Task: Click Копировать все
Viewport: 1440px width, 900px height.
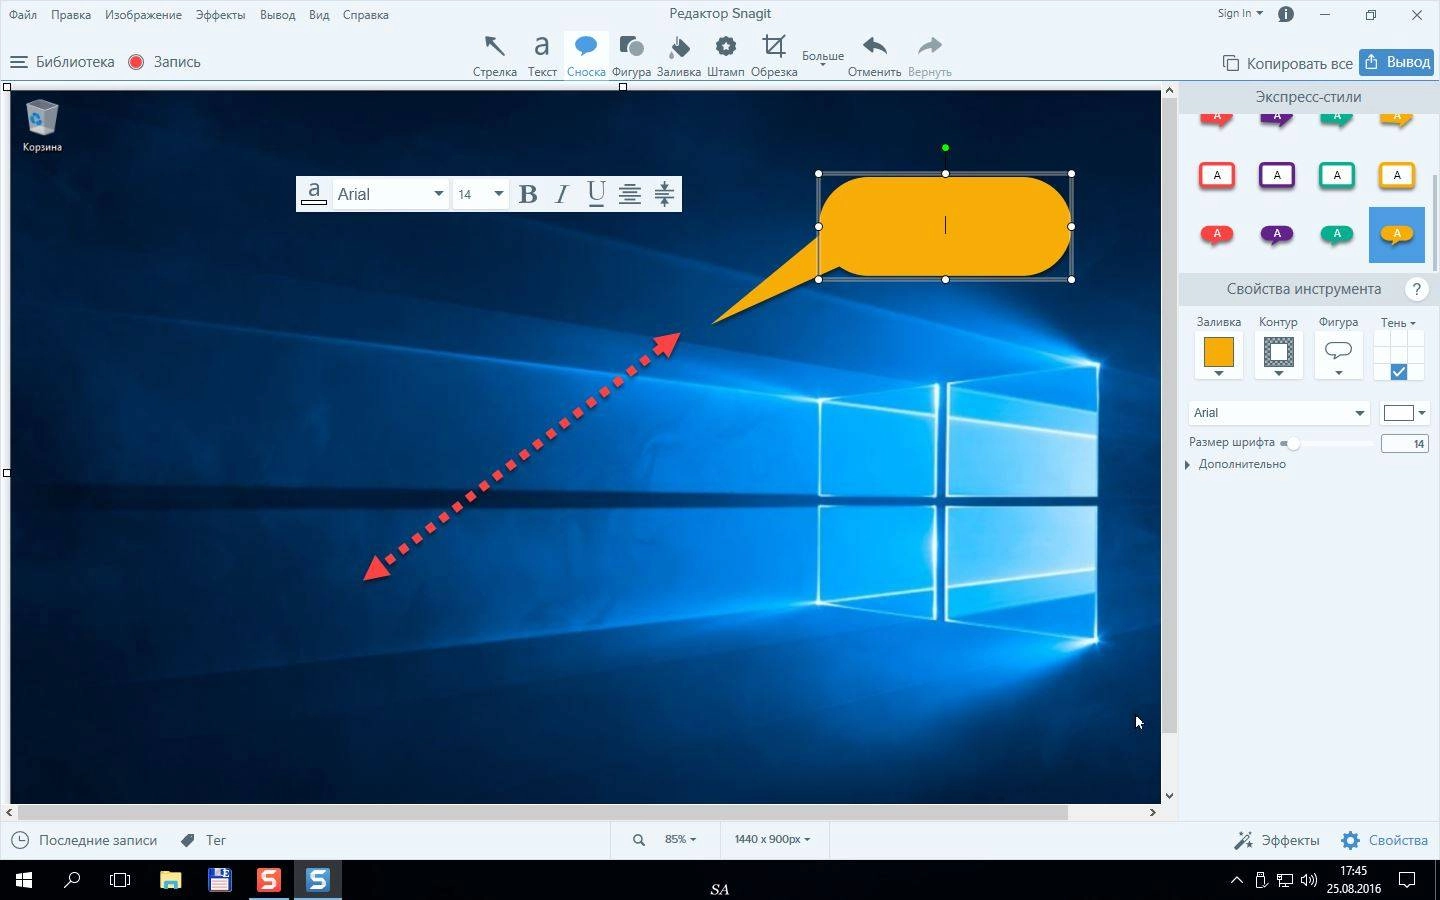Action: point(1288,63)
